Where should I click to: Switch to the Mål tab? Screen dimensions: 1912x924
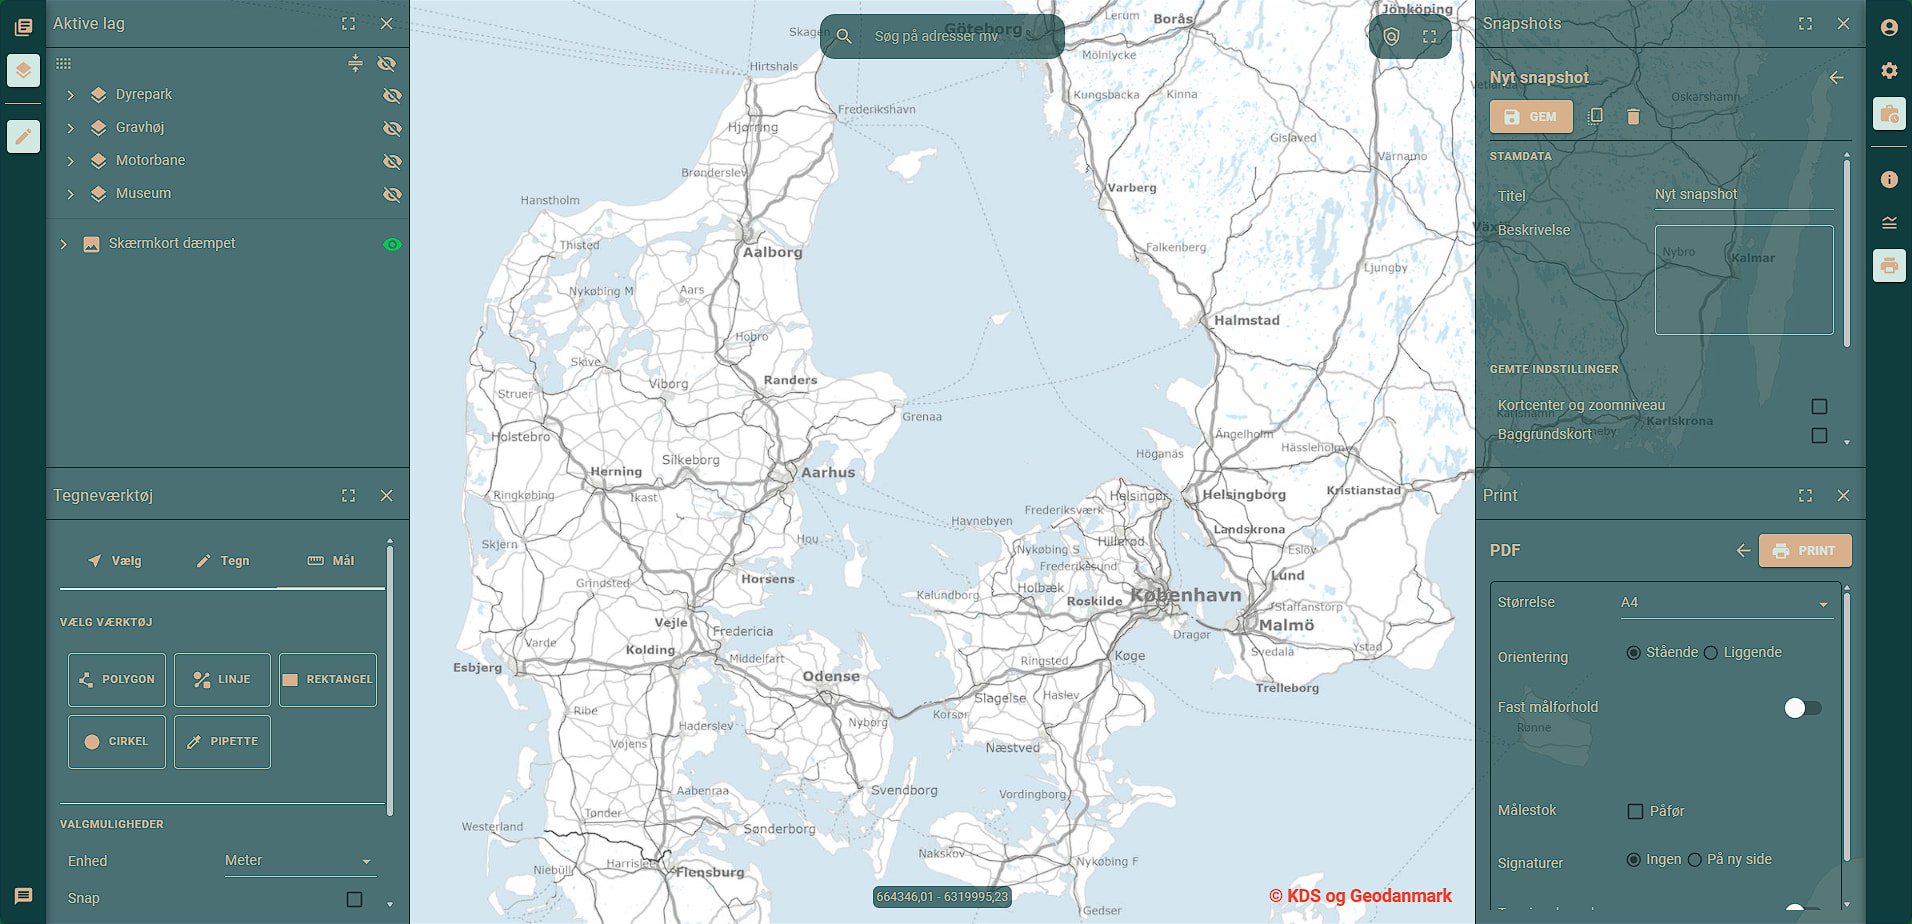(331, 561)
